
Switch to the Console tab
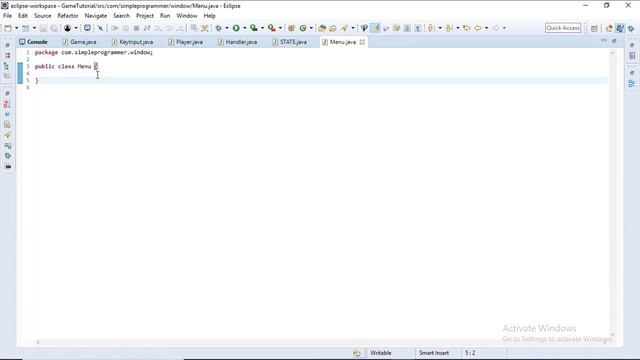(33, 42)
